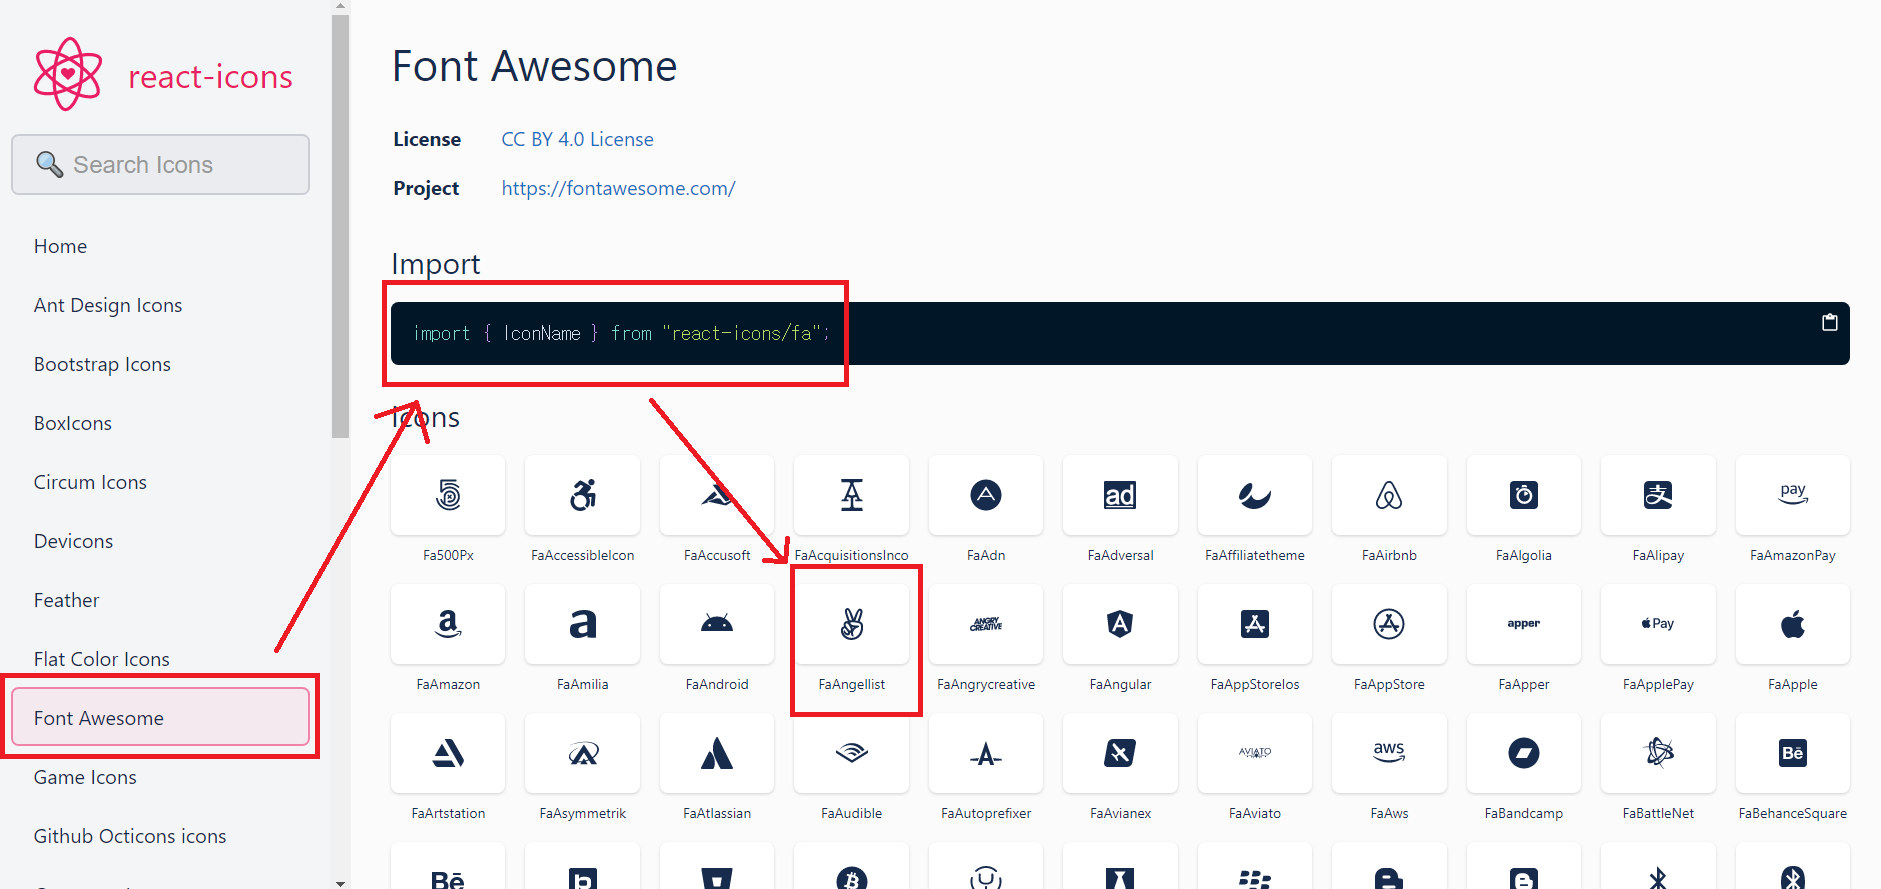
Task: Click the FaAviato icon
Action: [x=1255, y=753]
